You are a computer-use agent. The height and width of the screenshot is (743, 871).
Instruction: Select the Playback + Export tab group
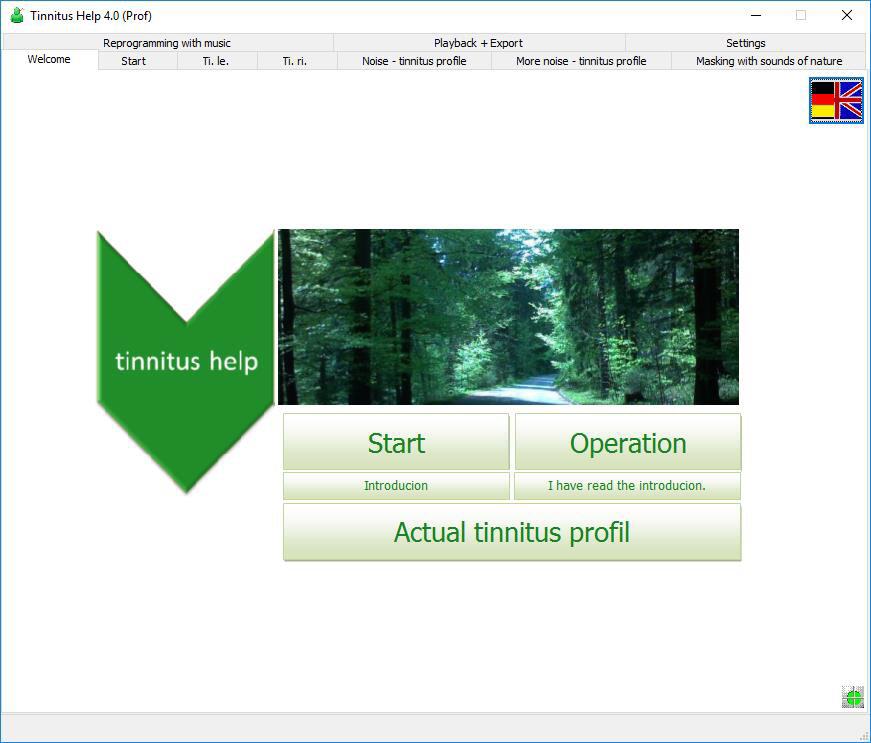pyautogui.click(x=478, y=43)
